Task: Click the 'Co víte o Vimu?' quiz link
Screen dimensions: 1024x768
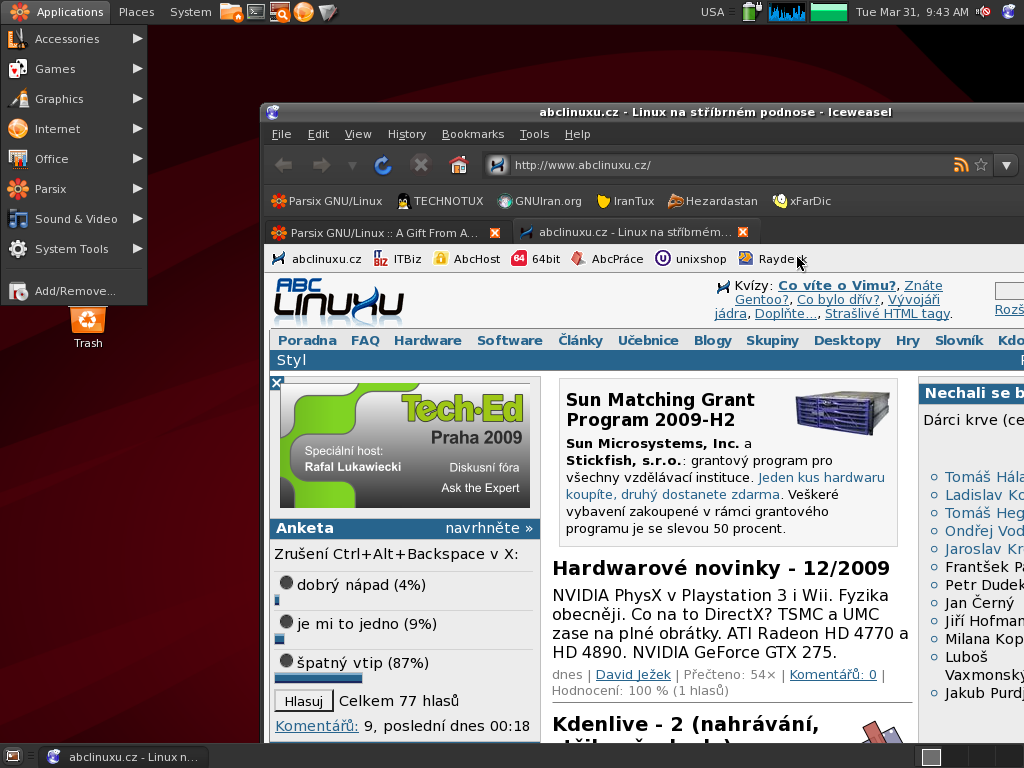Action: click(x=837, y=285)
